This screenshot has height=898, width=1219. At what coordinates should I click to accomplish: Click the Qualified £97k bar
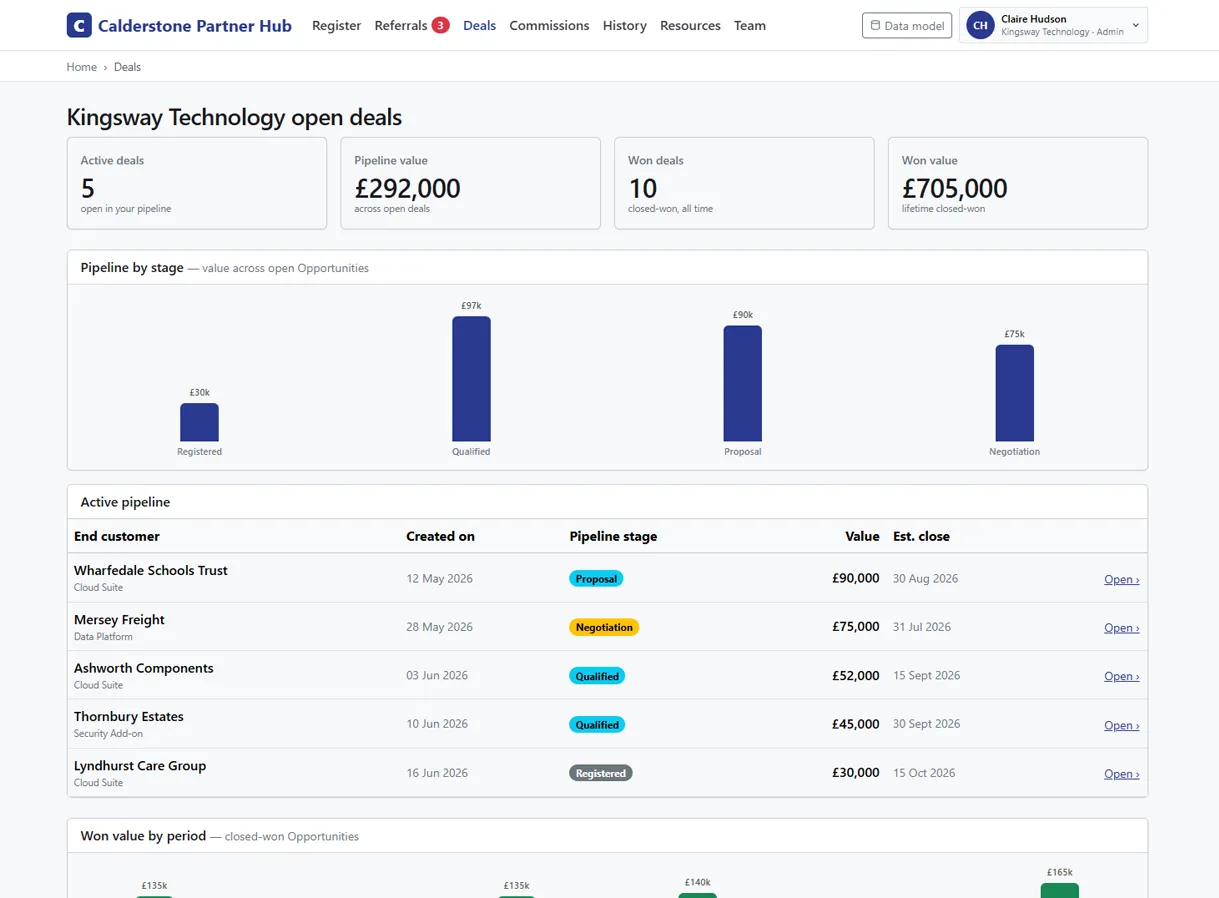[x=471, y=379]
